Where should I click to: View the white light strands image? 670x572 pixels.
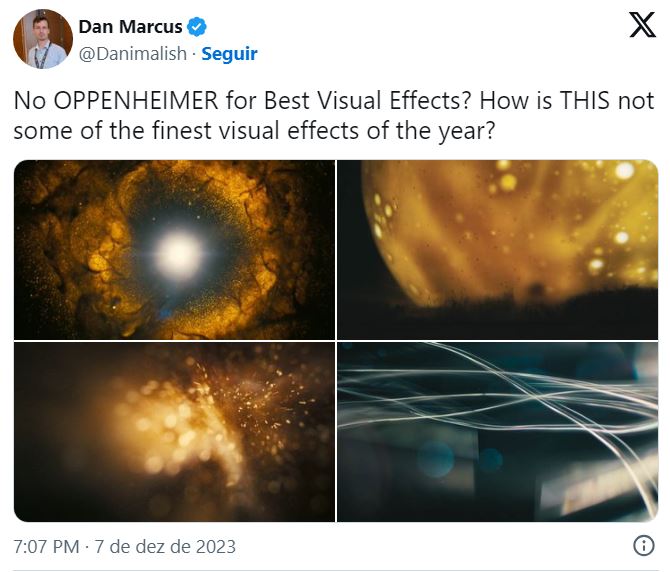coord(498,432)
